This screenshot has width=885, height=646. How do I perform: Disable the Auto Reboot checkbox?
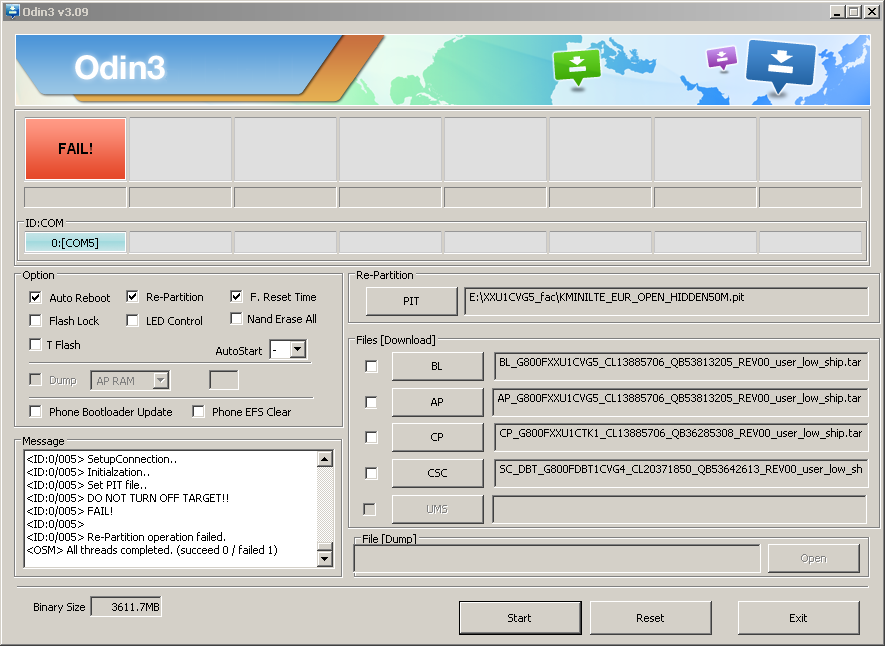tap(36, 297)
